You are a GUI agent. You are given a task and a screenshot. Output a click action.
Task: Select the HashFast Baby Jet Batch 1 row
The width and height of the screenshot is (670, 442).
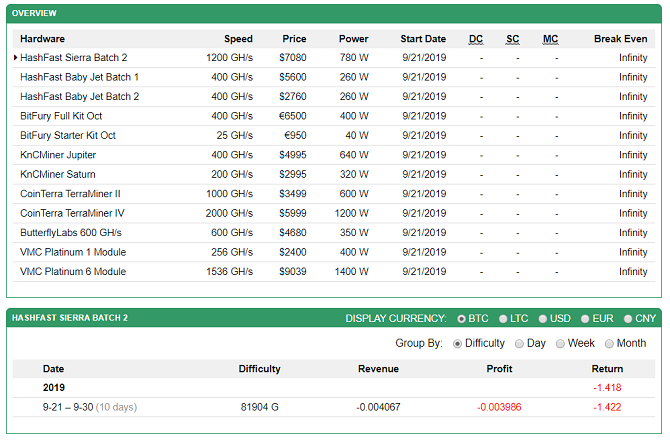point(334,77)
